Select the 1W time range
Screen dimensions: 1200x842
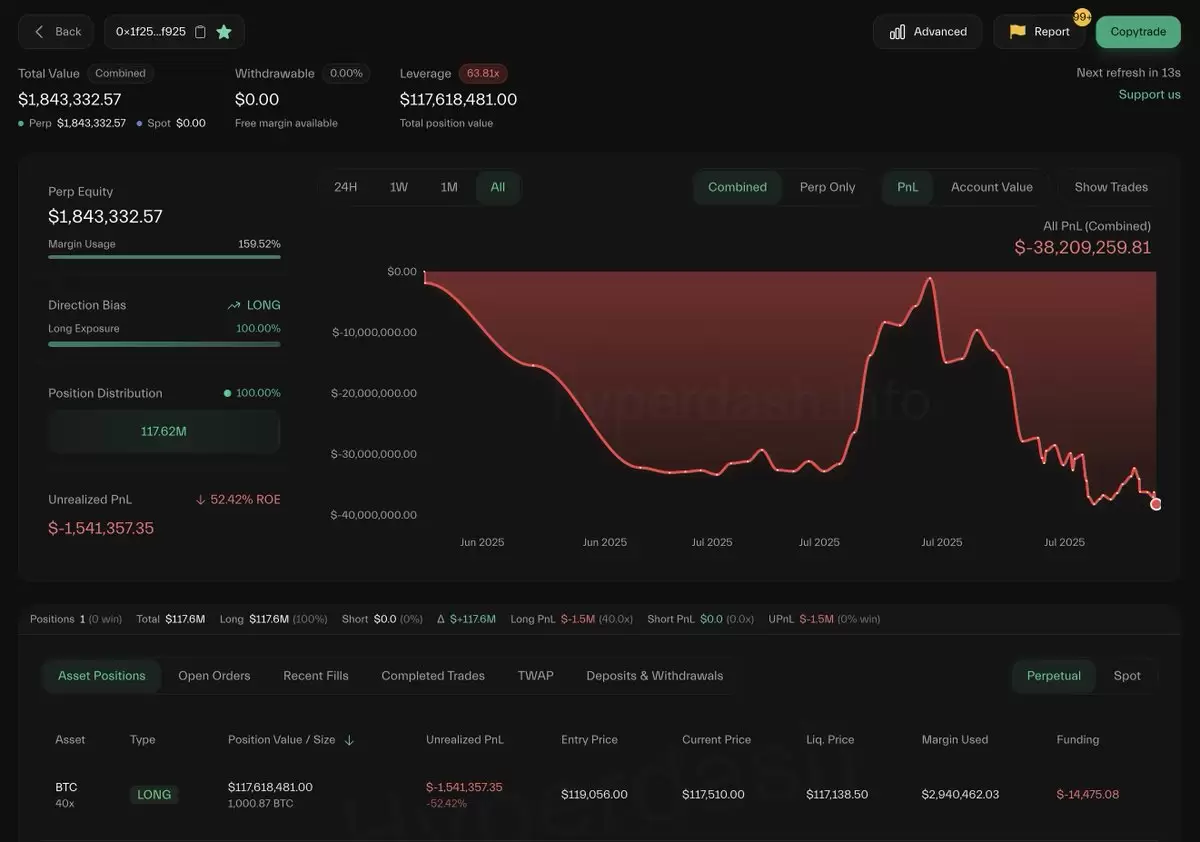click(x=398, y=187)
